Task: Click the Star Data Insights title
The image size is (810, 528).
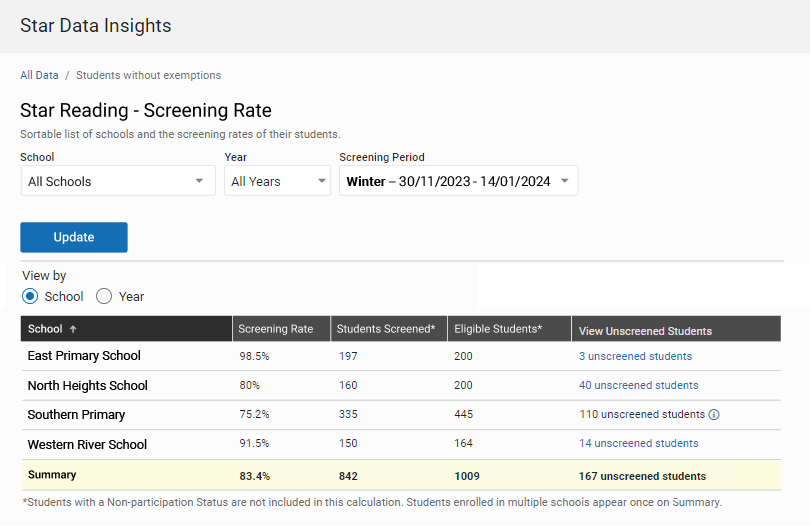Action: 96,26
